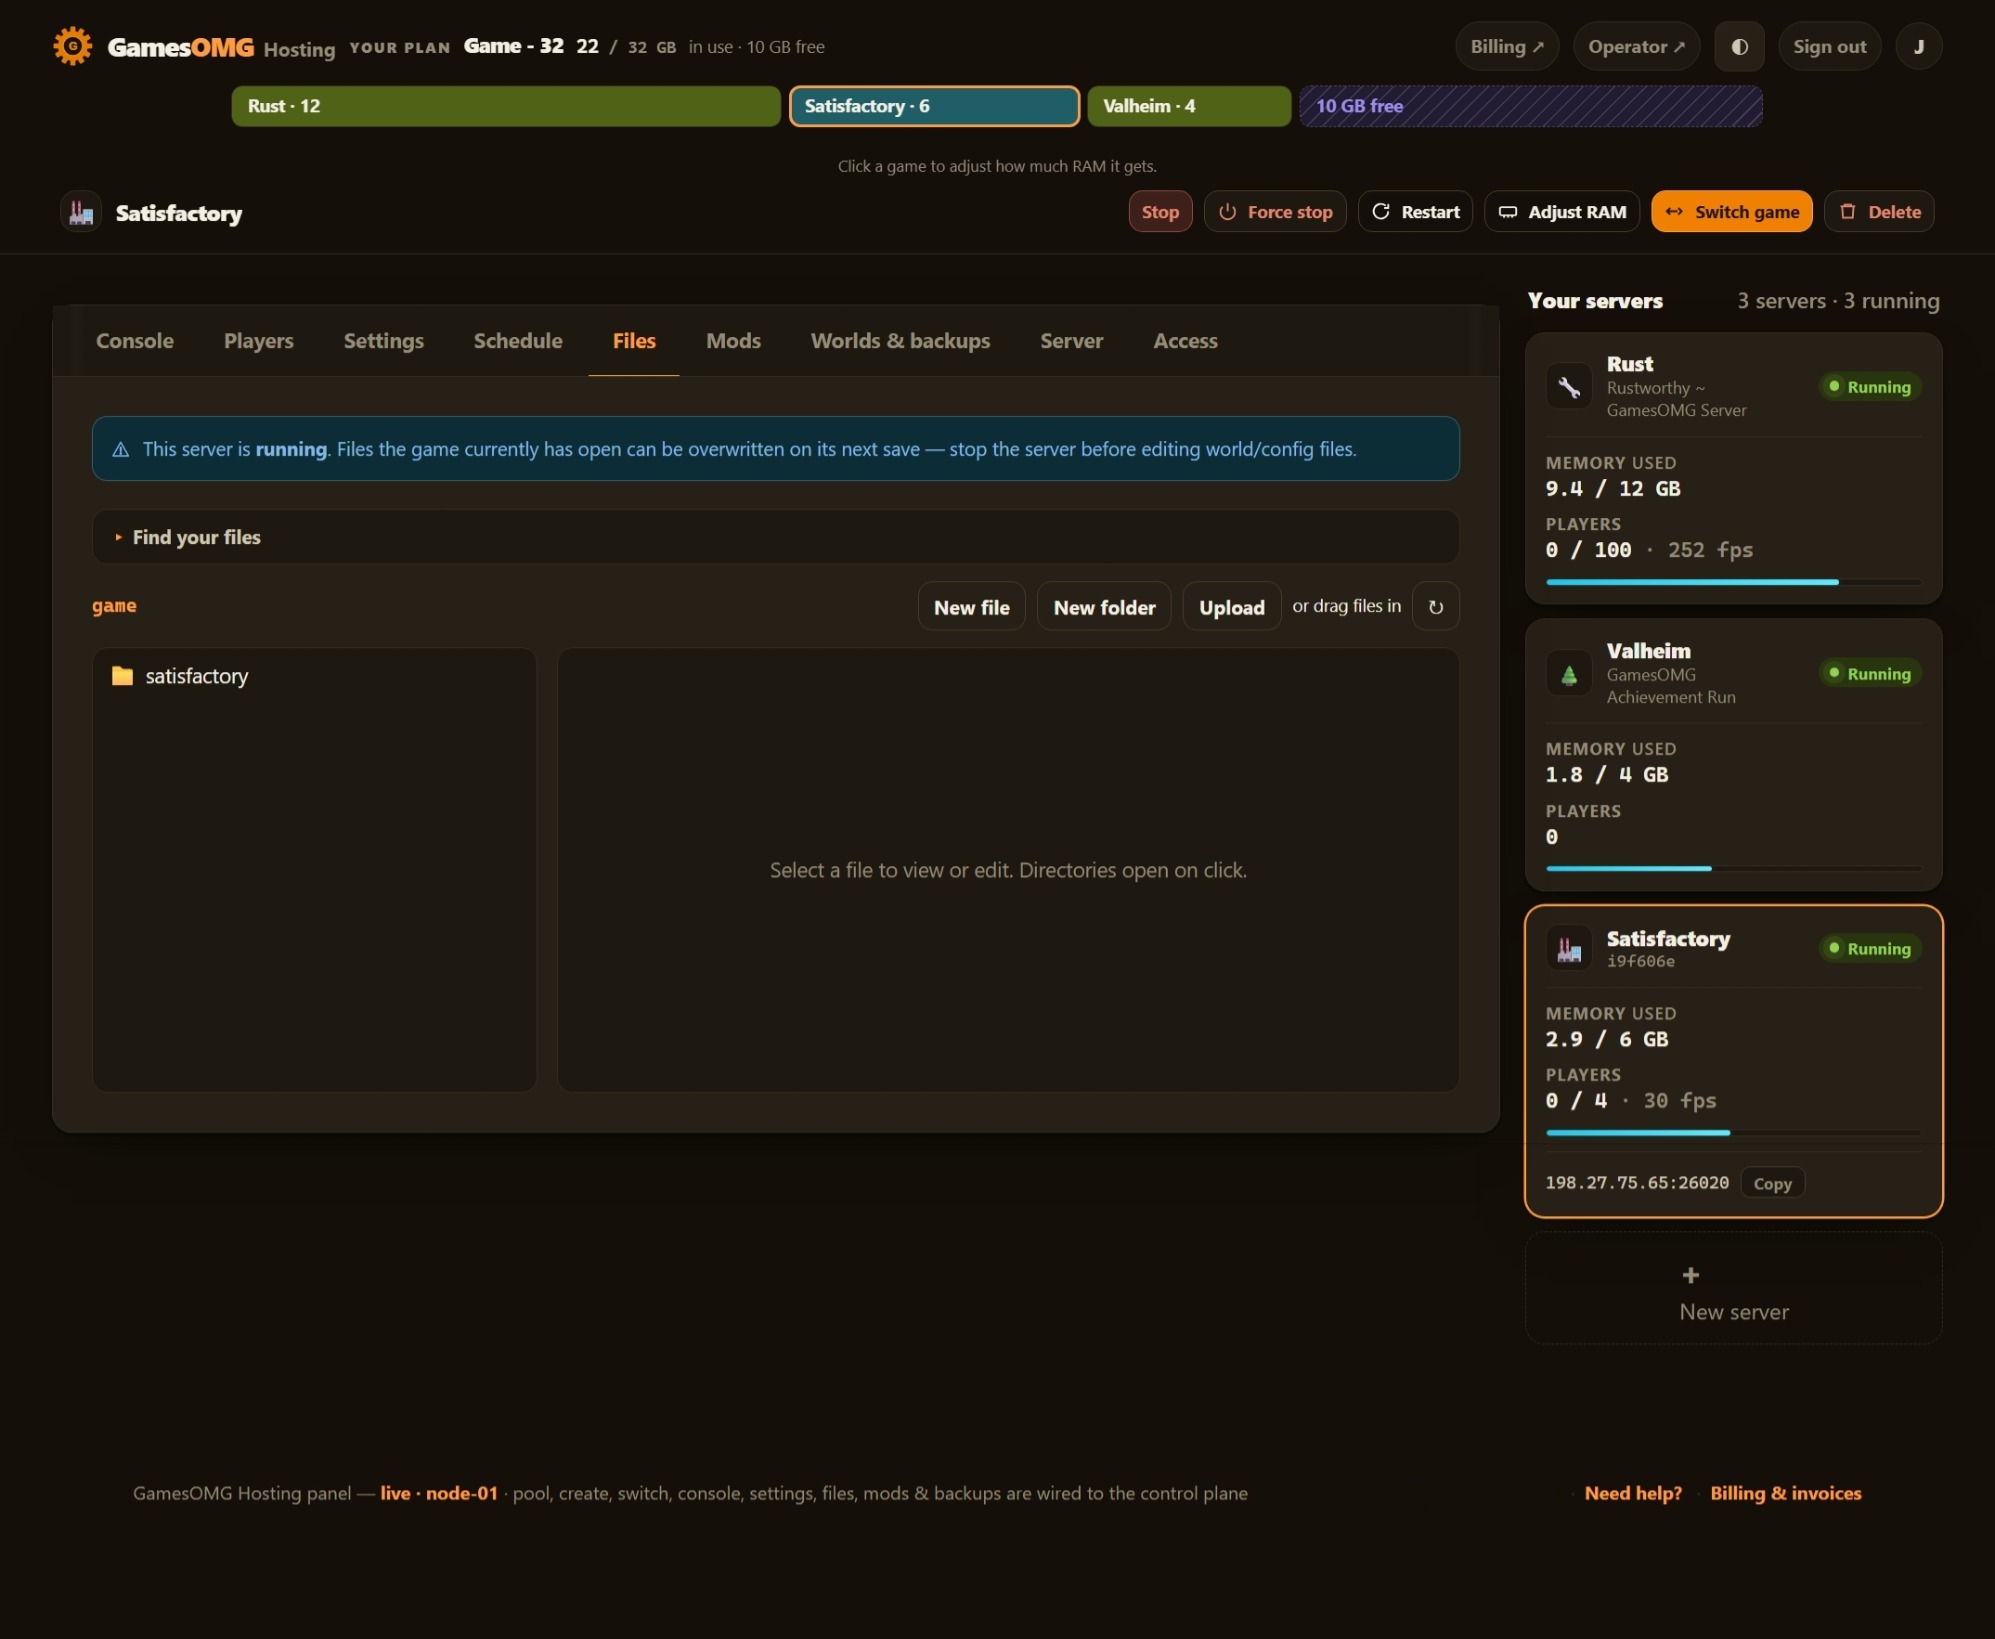Image resolution: width=1995 pixels, height=1639 pixels.
Task: Open the Access tab
Action: tap(1185, 341)
